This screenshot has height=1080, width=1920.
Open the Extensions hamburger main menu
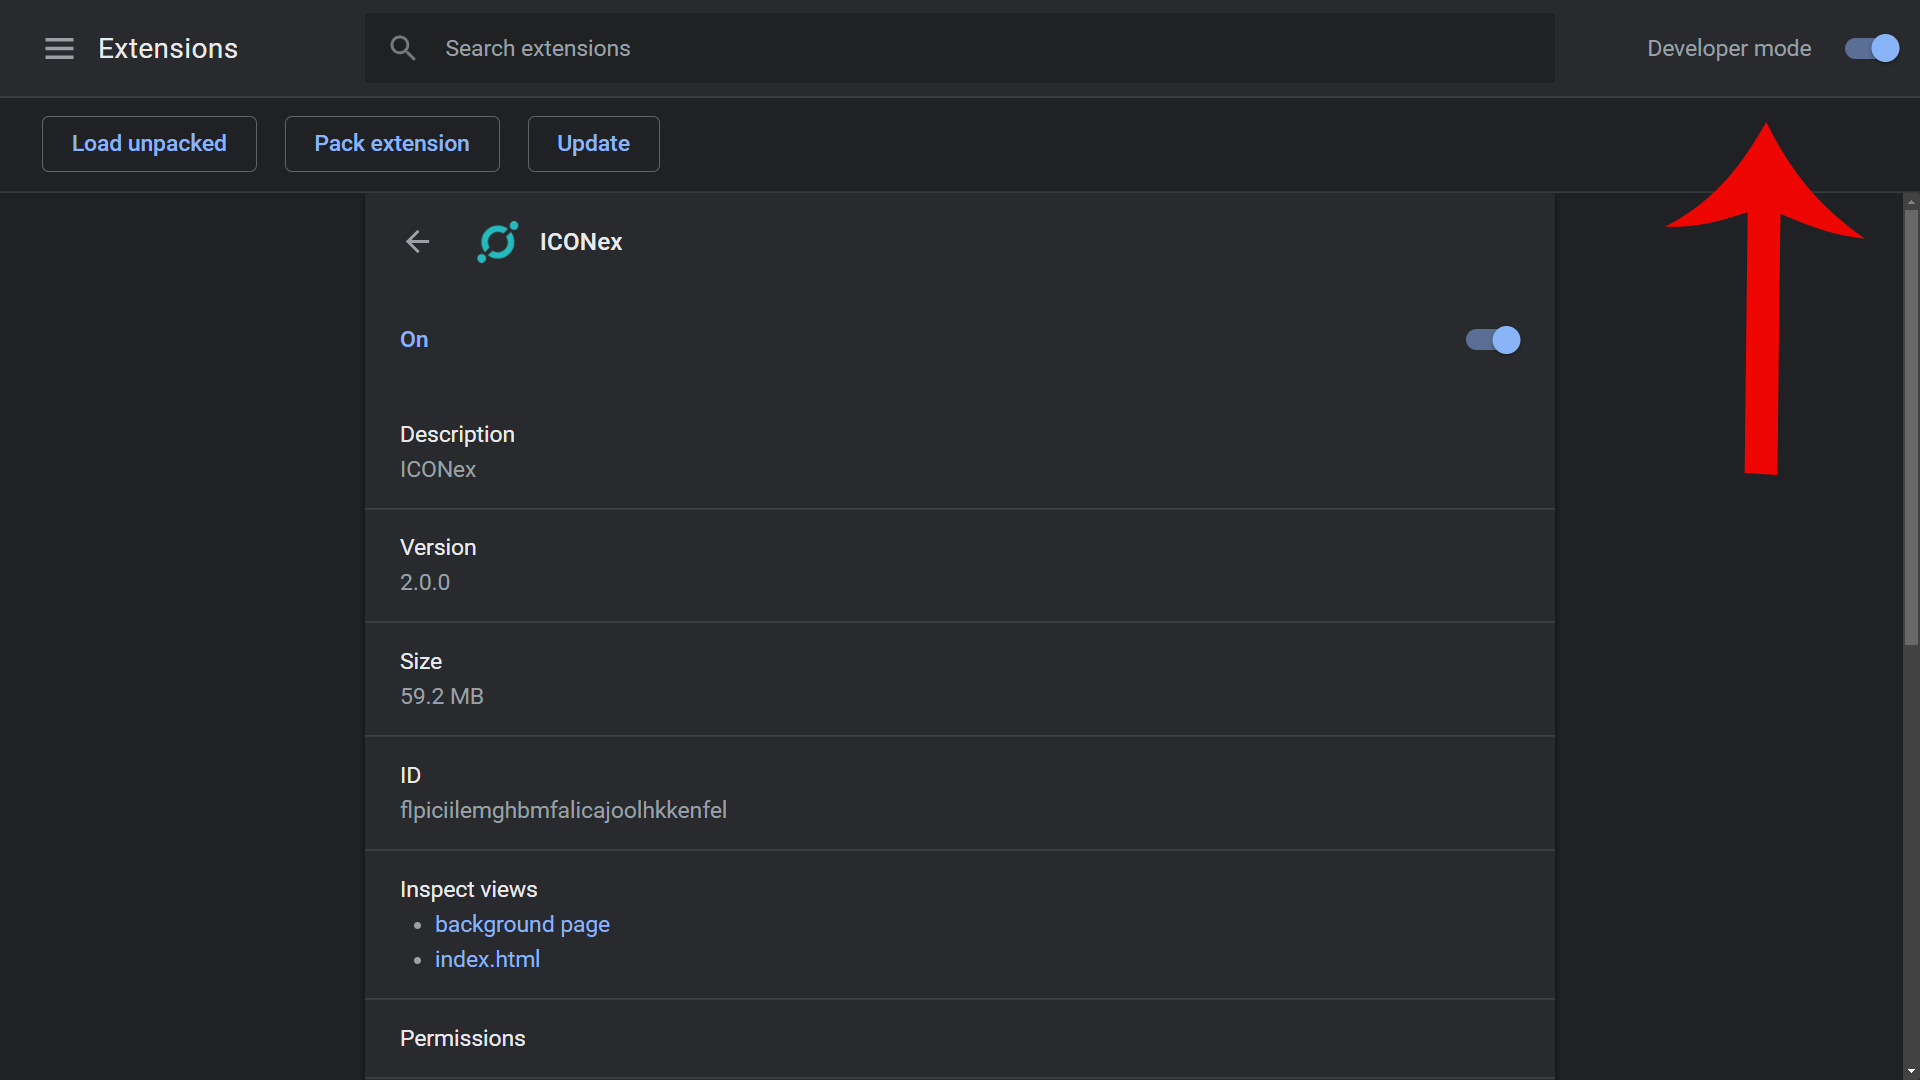[59, 48]
